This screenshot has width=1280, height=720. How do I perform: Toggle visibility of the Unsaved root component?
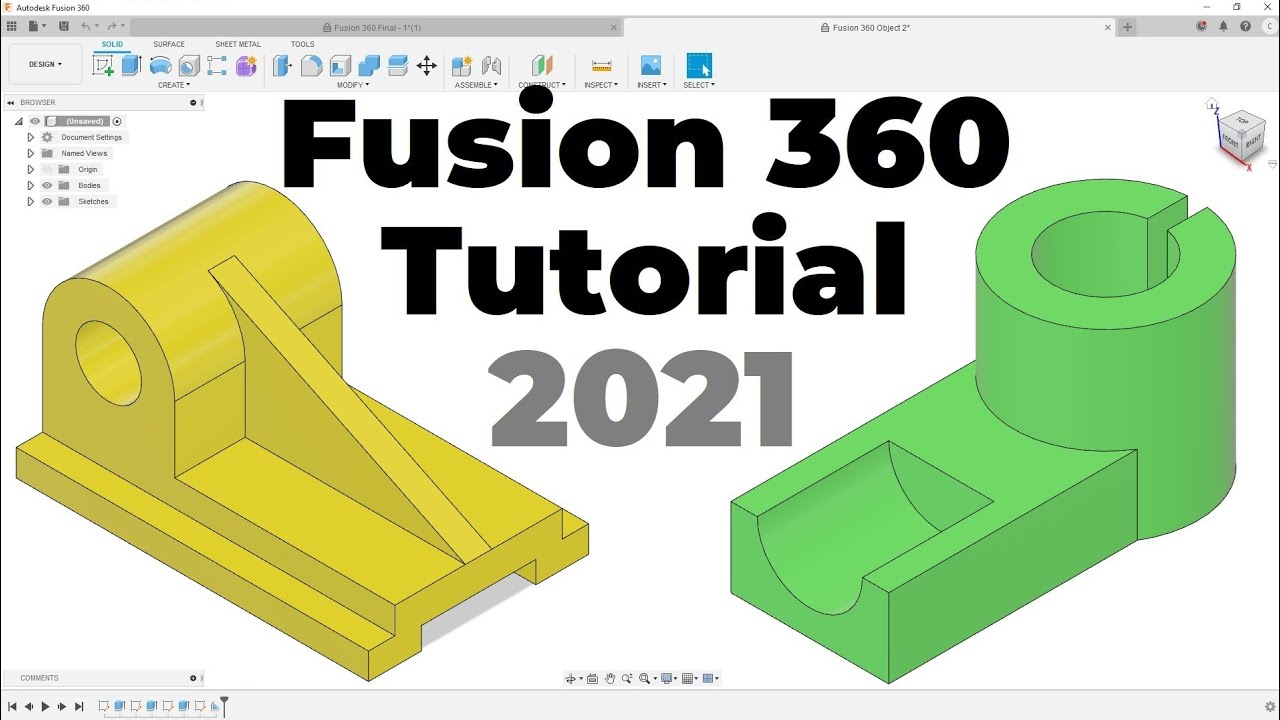click(35, 121)
